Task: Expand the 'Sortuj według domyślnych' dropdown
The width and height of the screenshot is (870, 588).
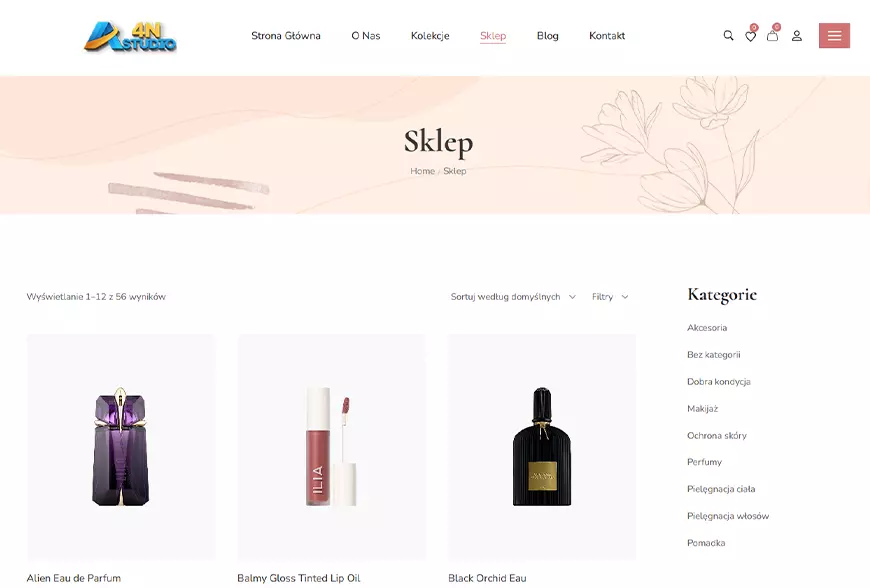Action: click(x=513, y=297)
